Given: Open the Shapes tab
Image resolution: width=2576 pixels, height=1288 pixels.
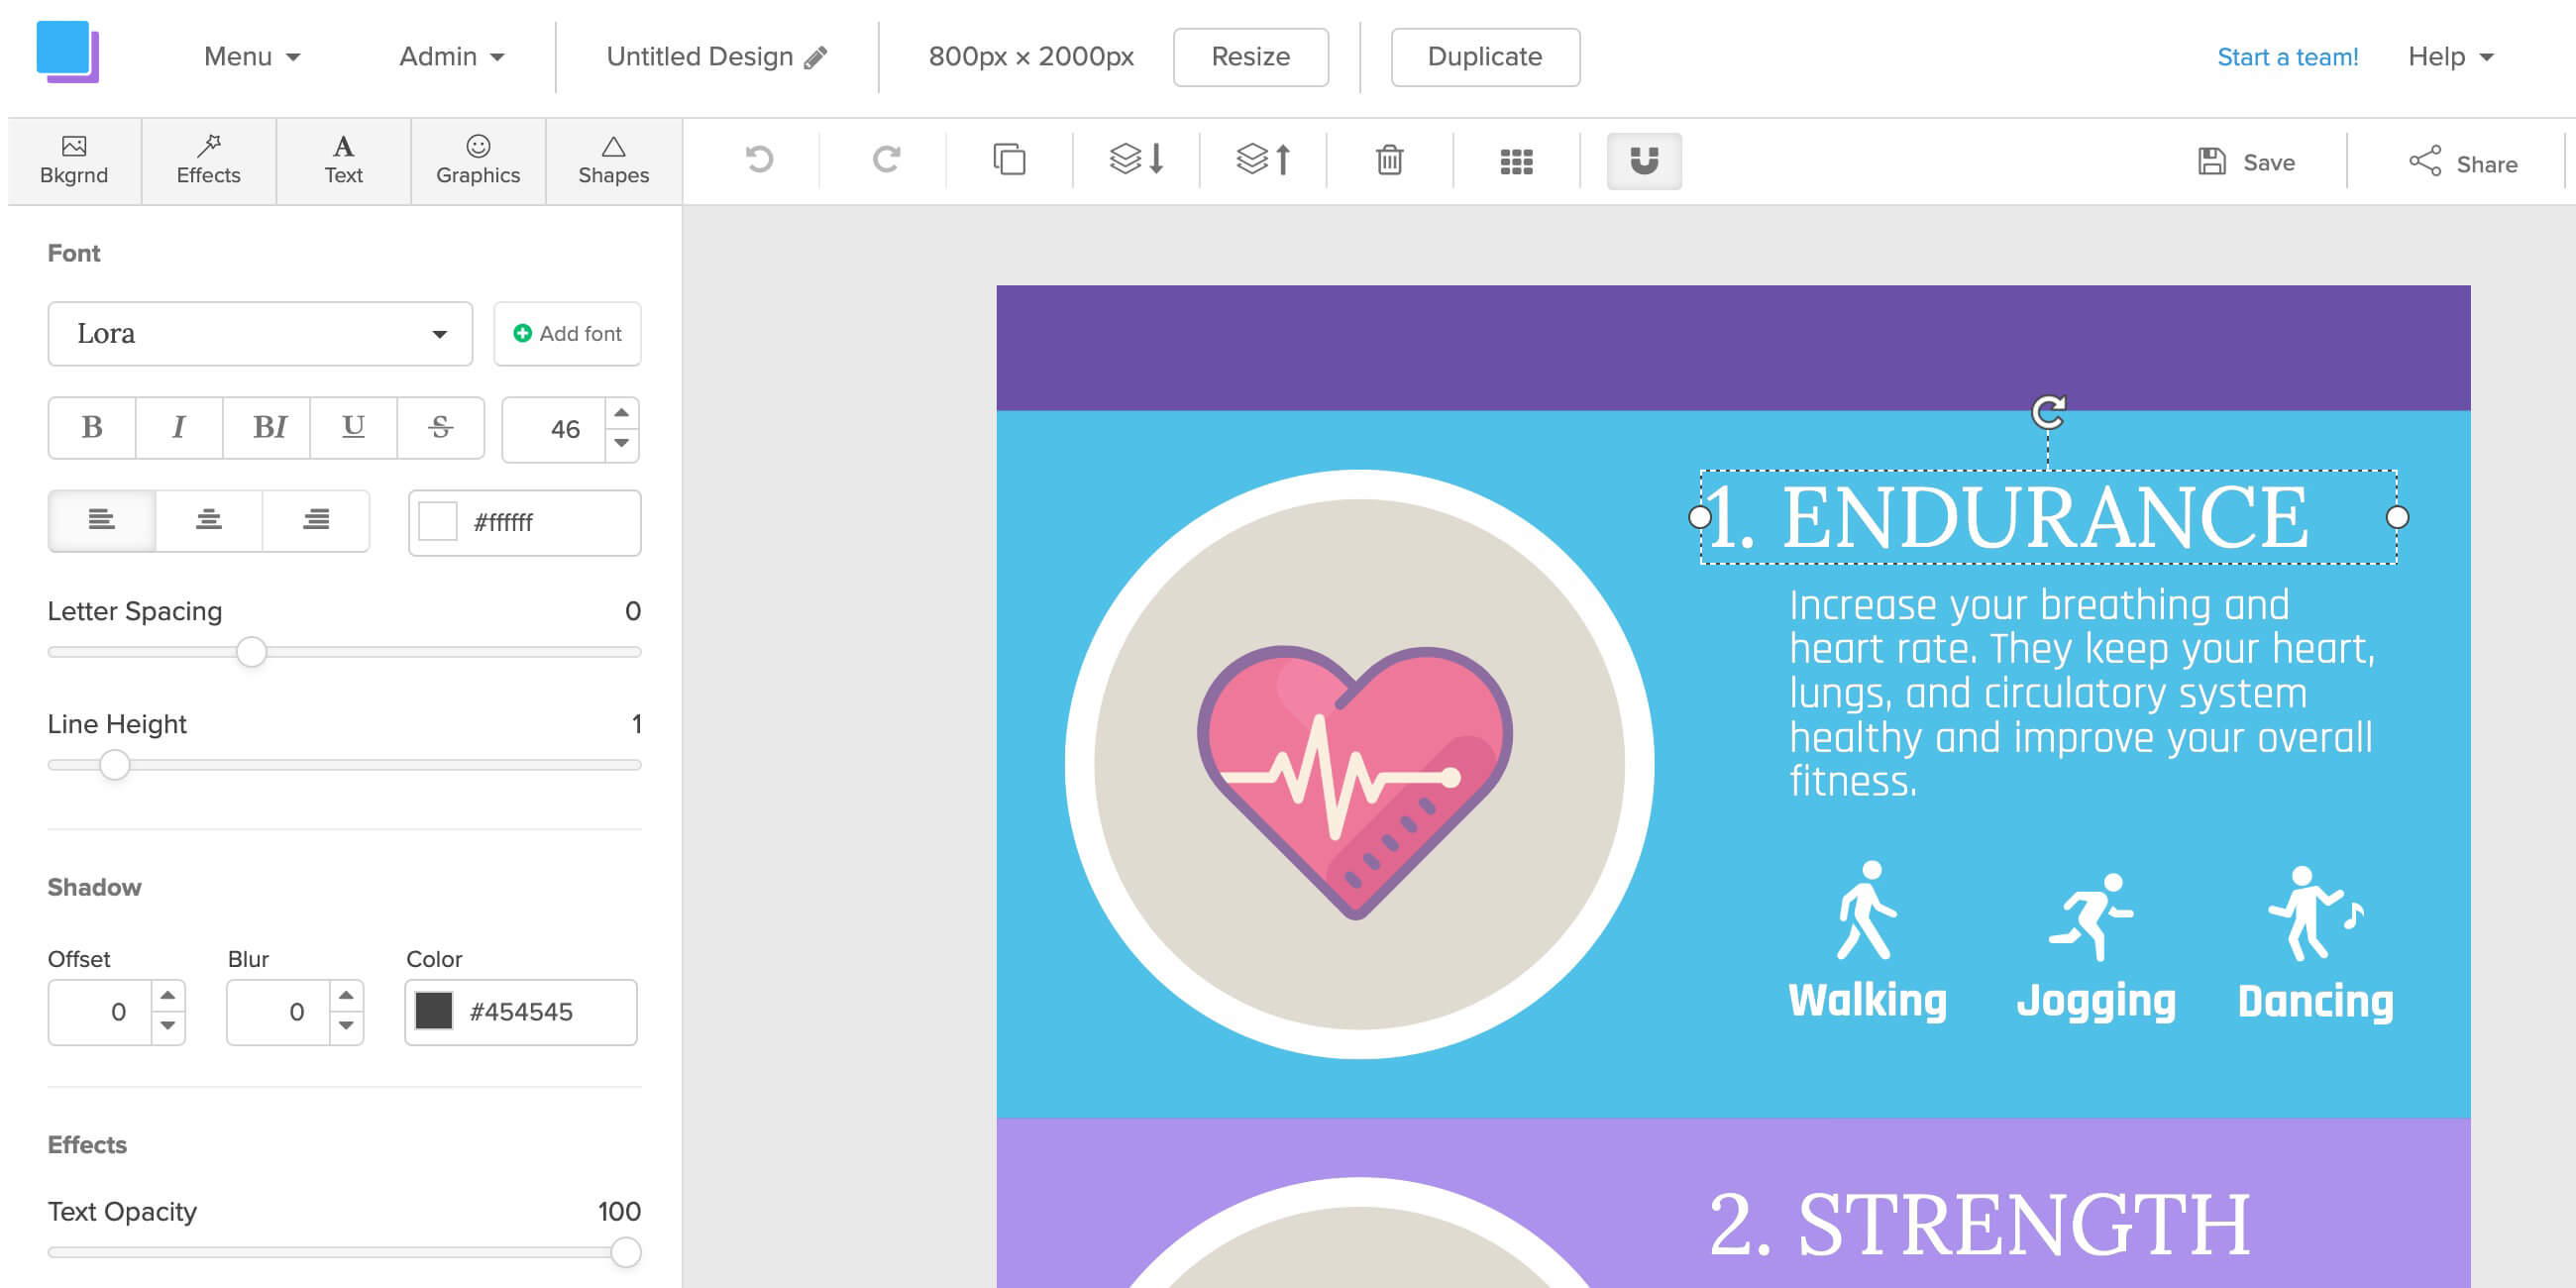Looking at the screenshot, I should [613, 161].
